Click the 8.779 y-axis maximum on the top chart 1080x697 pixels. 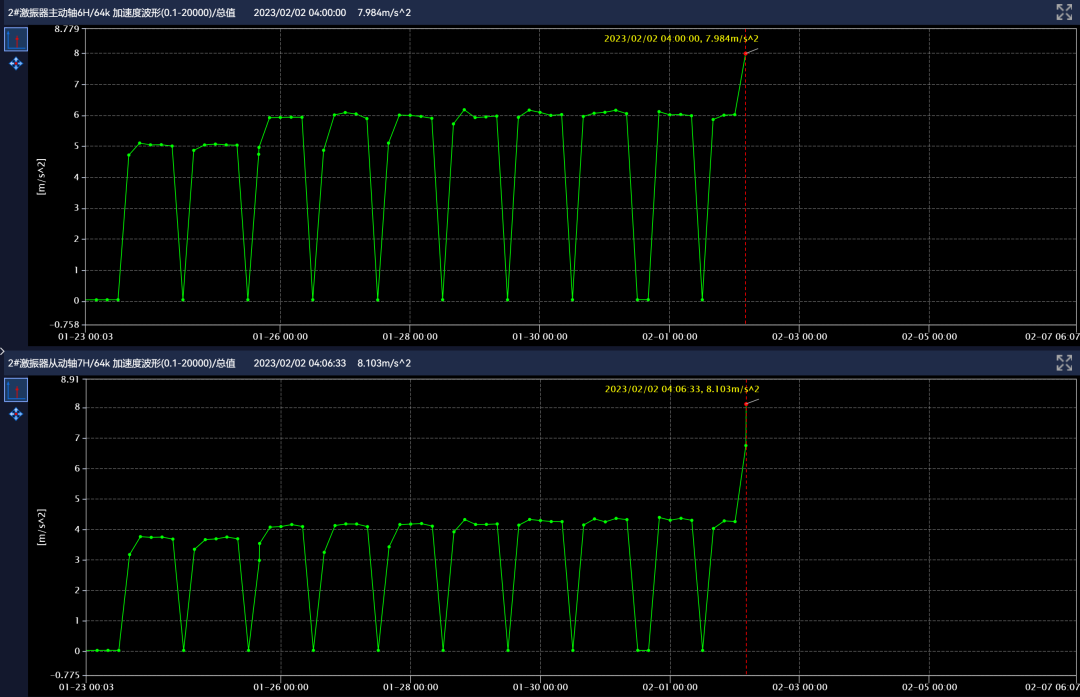(x=66, y=28)
